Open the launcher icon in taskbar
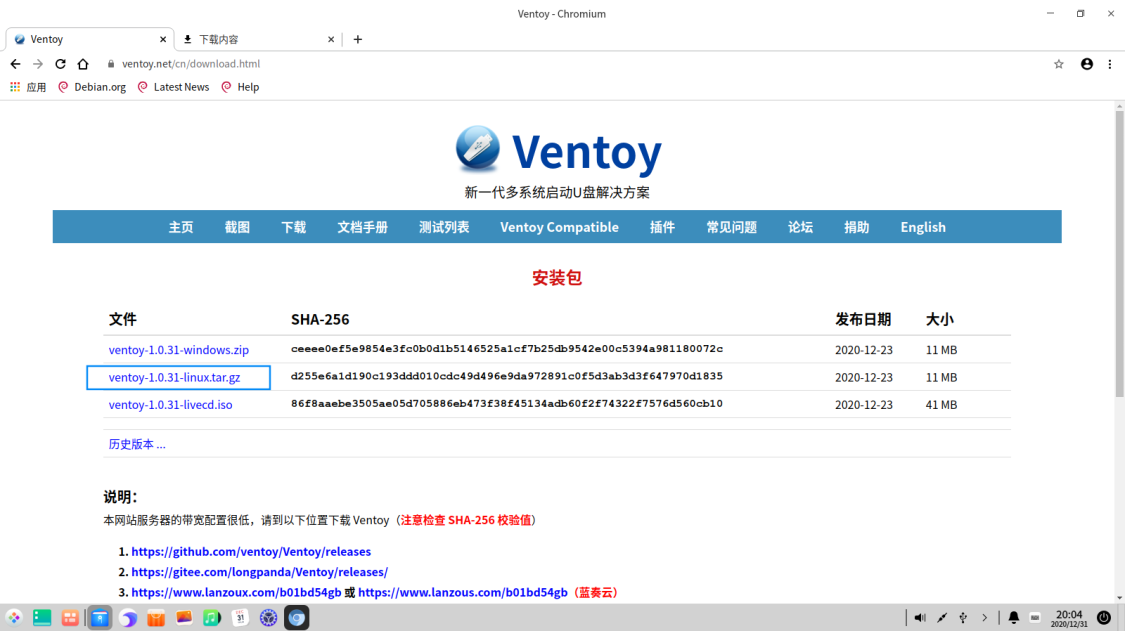 (x=14, y=617)
